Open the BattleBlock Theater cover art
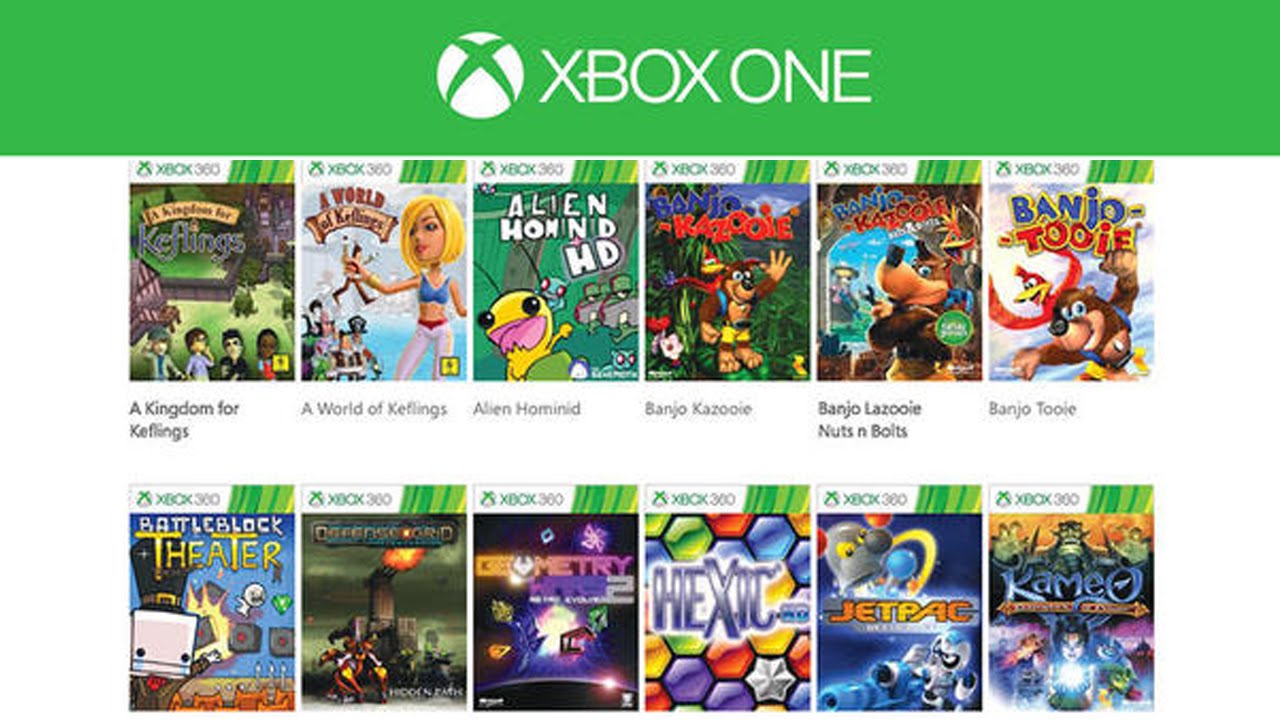 212,597
